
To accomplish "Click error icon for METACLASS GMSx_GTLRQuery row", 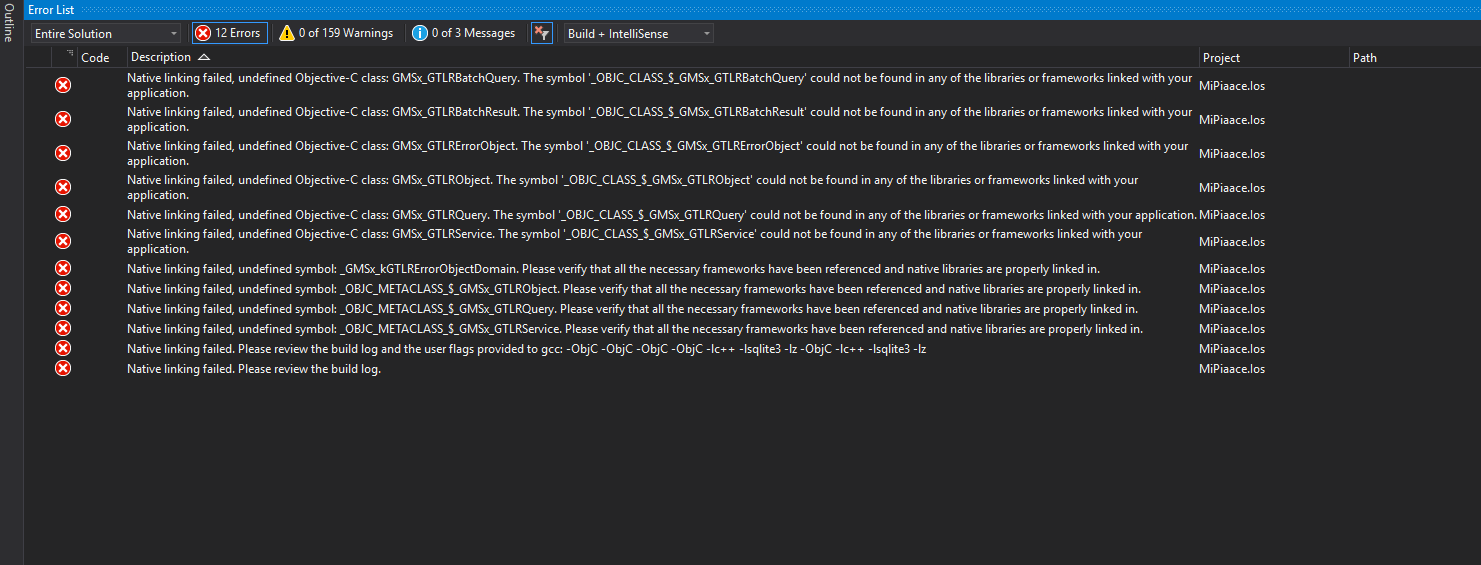I will 63,308.
